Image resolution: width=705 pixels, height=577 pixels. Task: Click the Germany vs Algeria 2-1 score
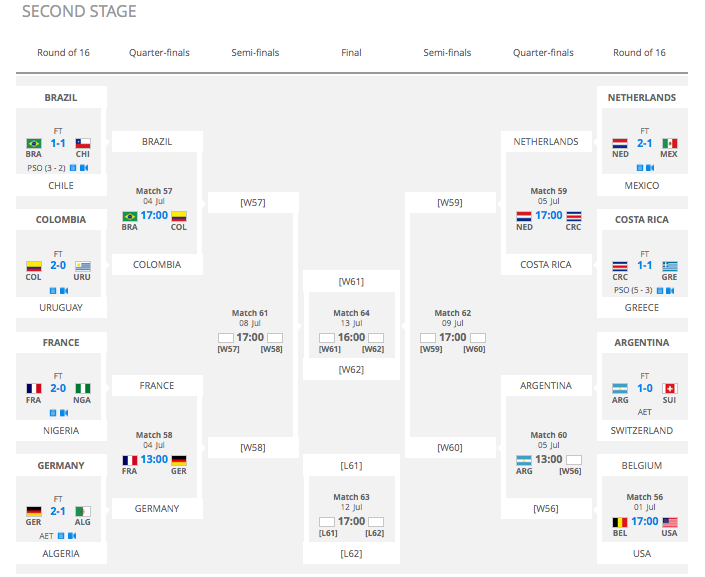coord(58,511)
